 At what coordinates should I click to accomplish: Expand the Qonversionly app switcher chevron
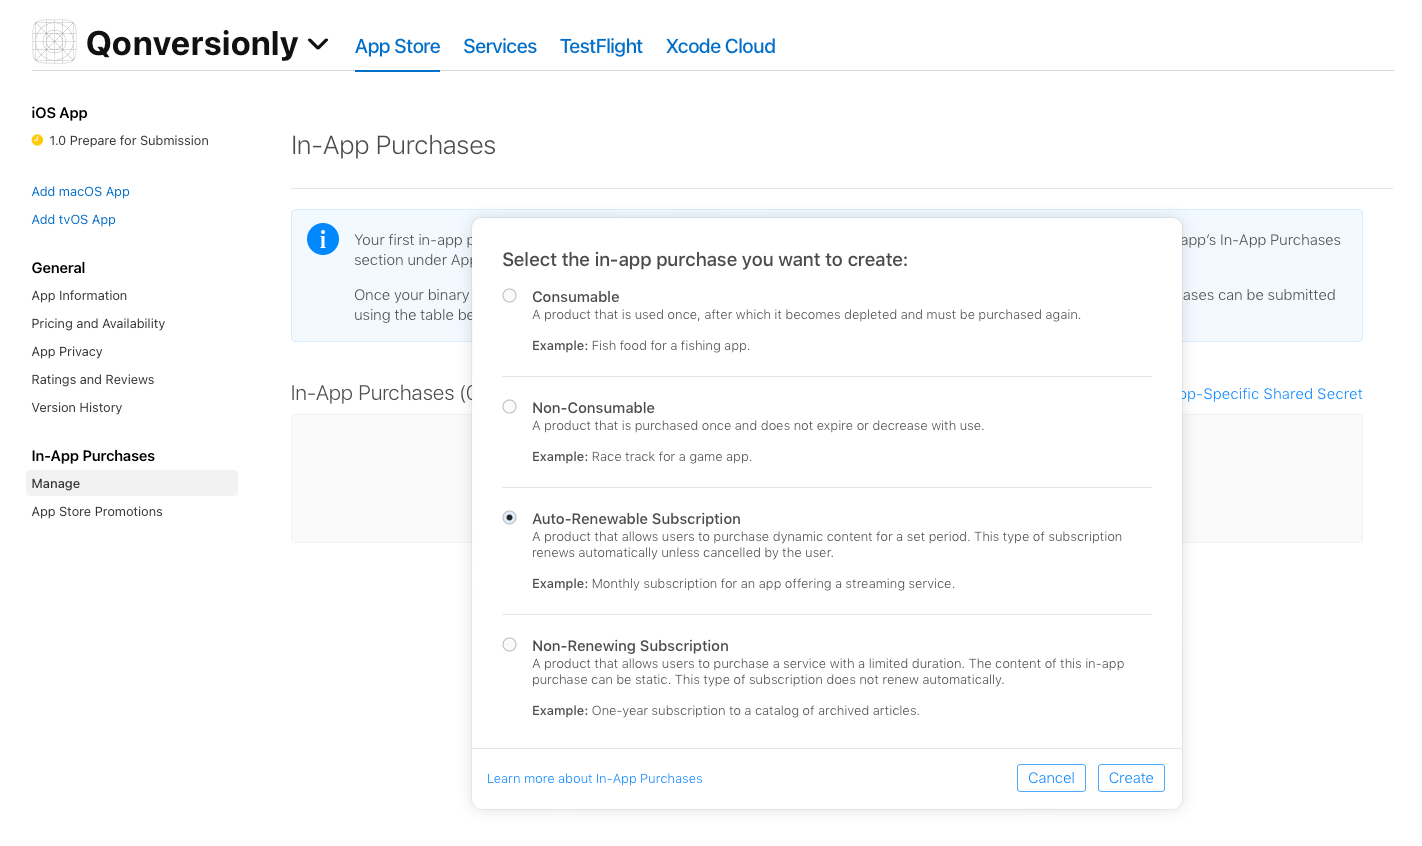point(318,44)
